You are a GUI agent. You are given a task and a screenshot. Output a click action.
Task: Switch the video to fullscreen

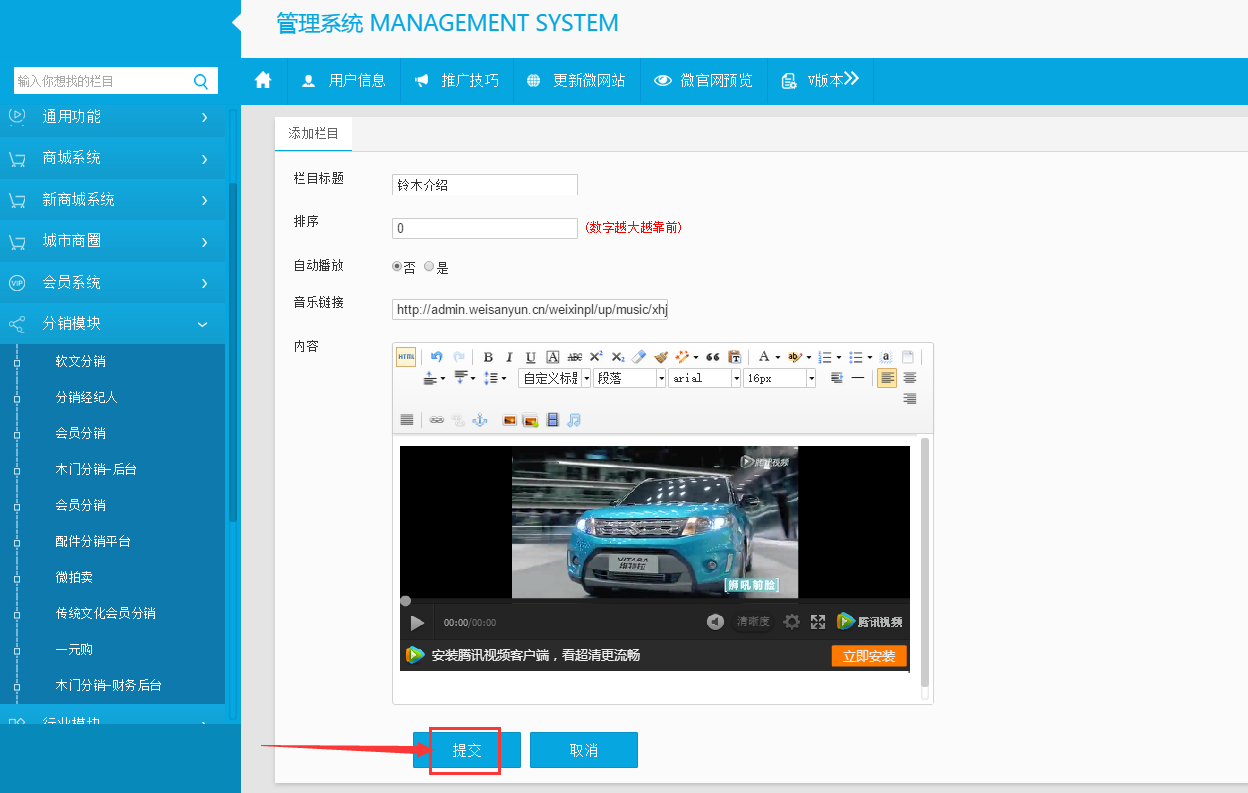[818, 622]
